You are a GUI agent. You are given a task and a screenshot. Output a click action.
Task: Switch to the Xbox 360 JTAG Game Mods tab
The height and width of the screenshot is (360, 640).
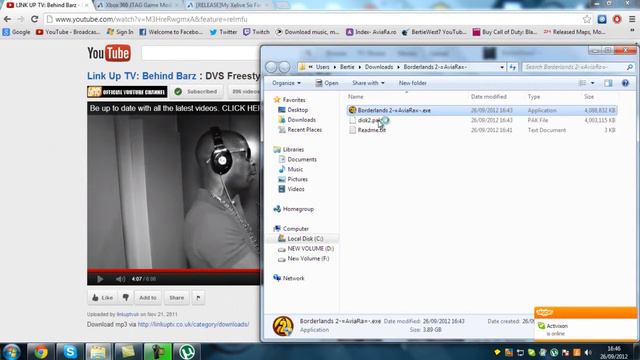[139, 5]
